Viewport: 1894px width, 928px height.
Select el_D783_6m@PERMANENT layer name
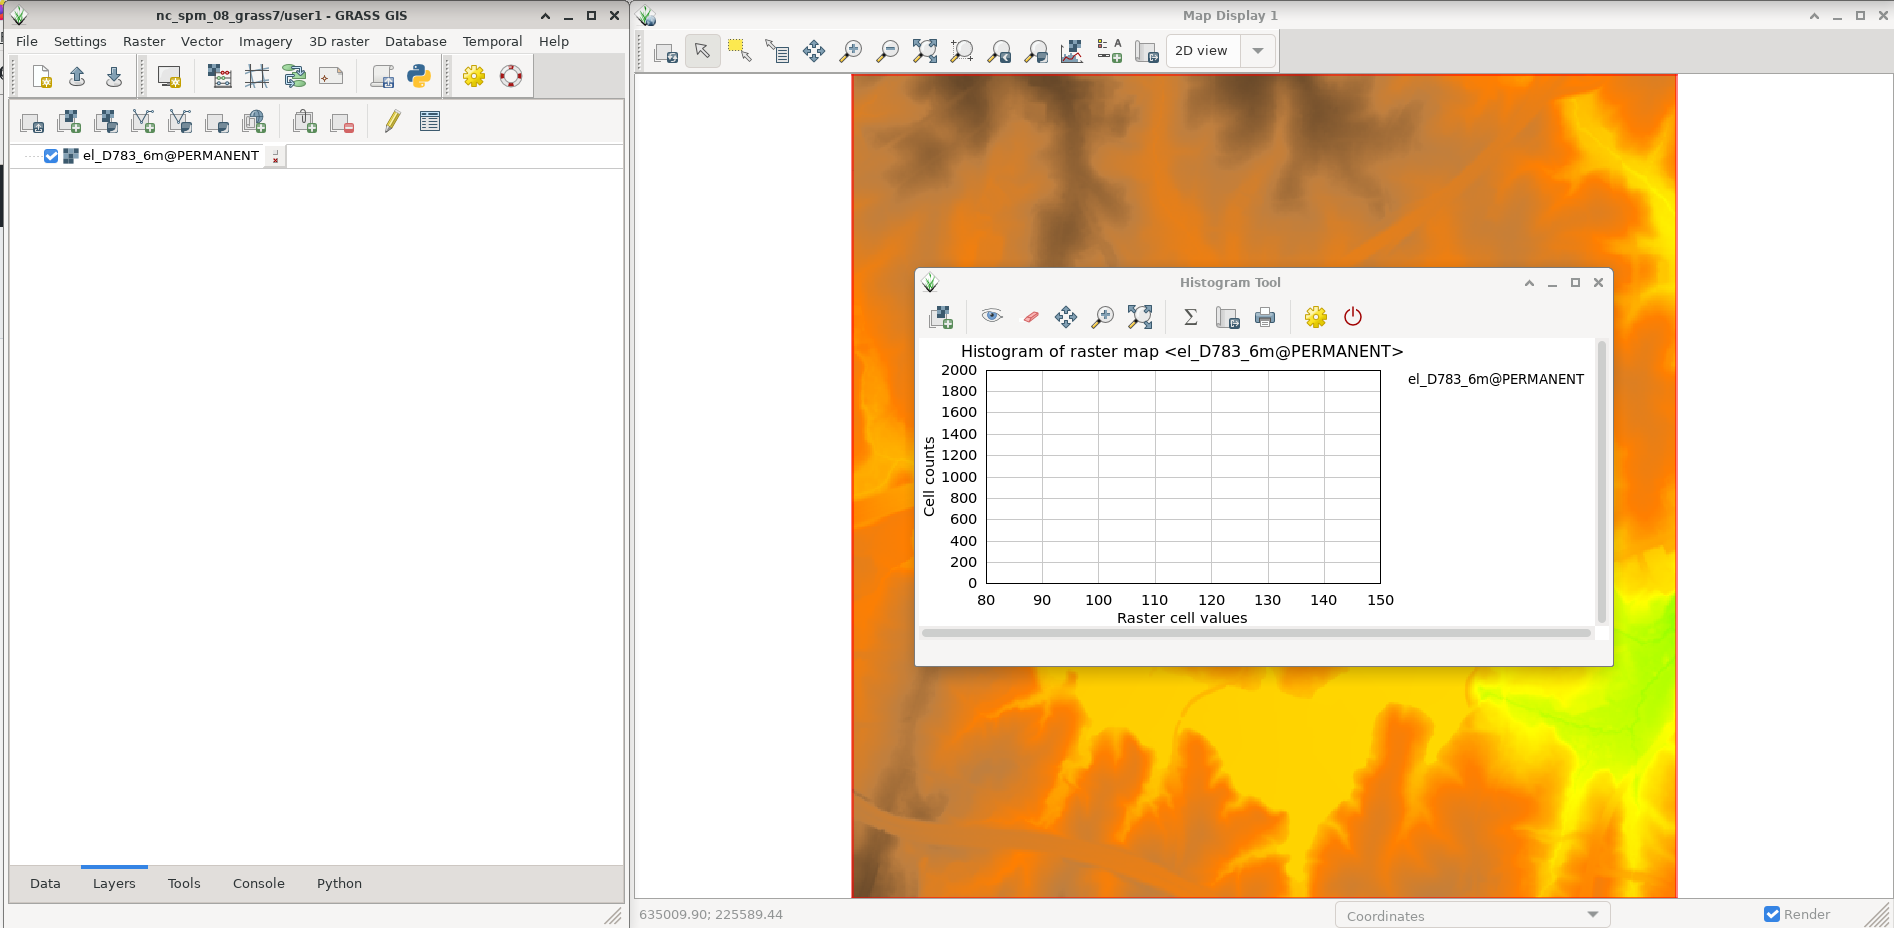tap(171, 156)
